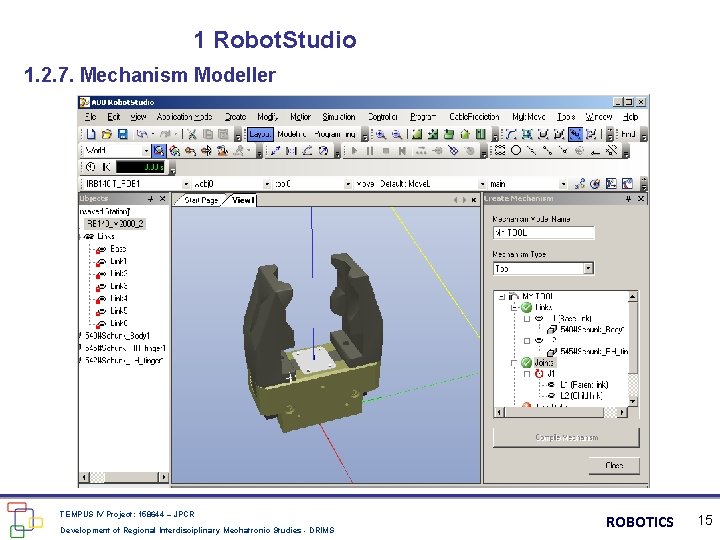
Task: Click the Compile Mechanism button
Action: pos(566,437)
